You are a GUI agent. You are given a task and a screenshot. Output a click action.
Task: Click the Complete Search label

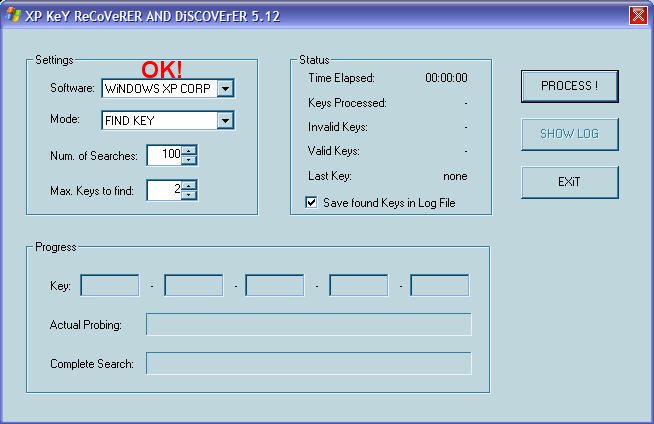(x=92, y=364)
